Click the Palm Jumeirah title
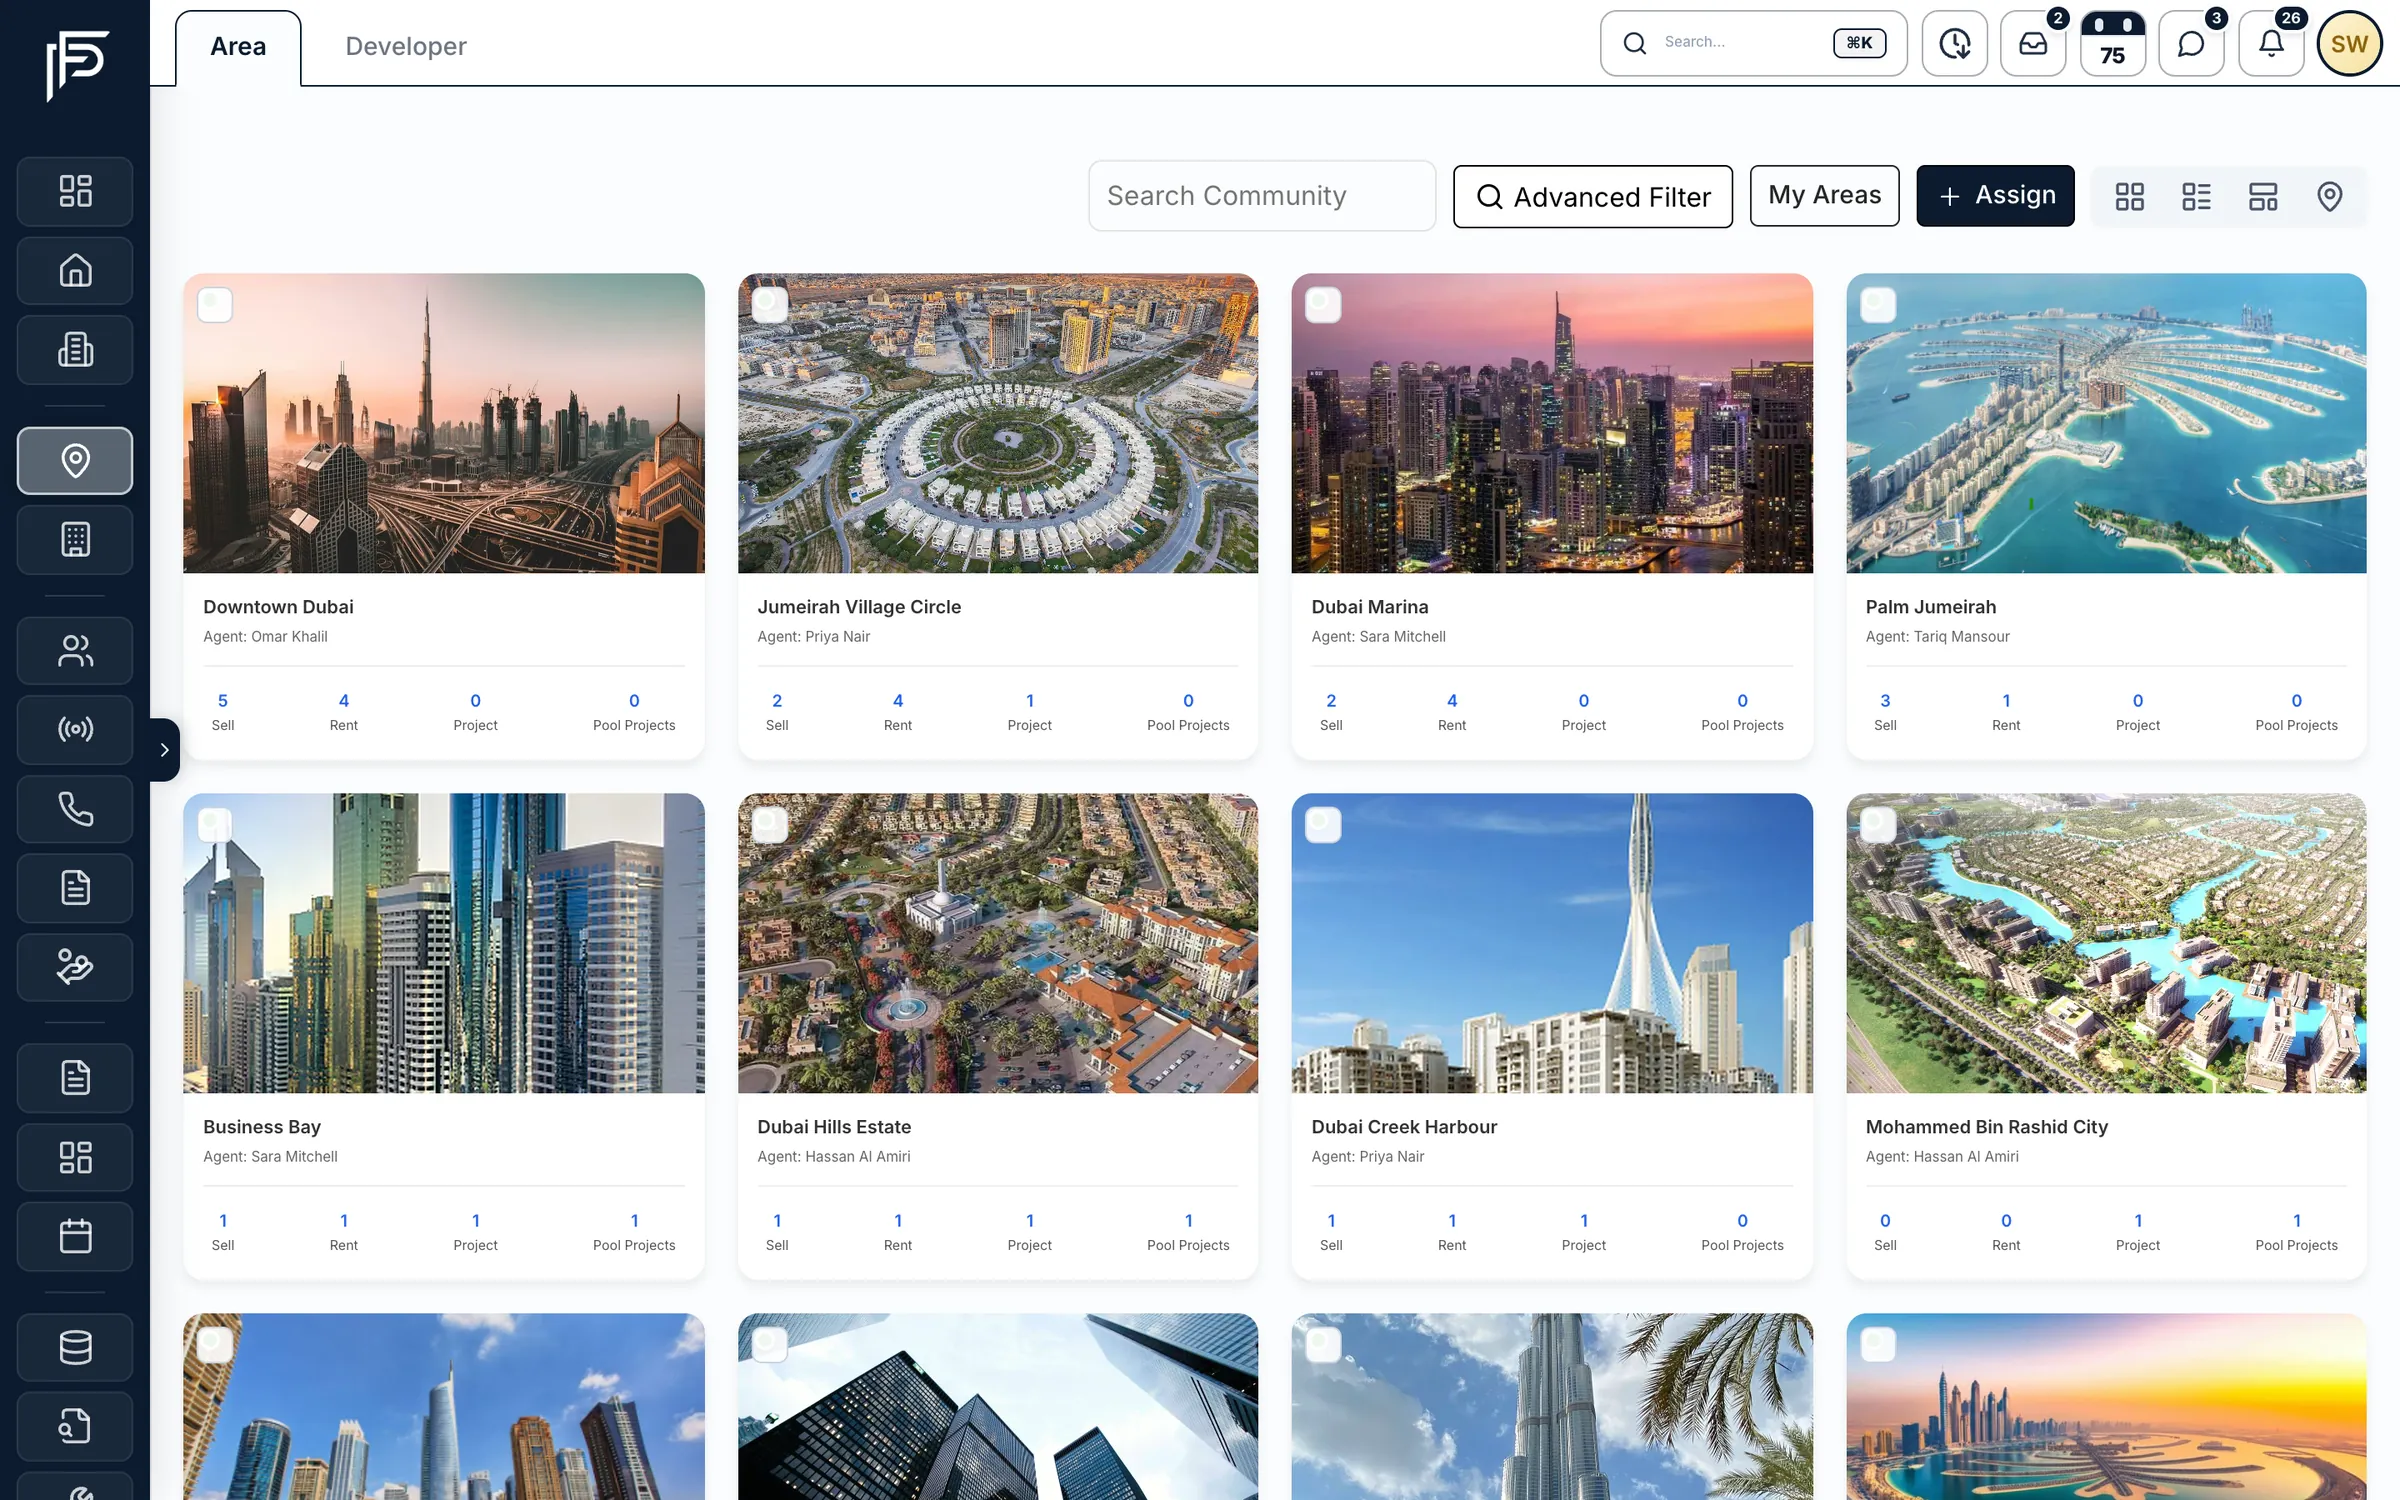Viewport: 2400px width, 1500px height. [x=1930, y=607]
